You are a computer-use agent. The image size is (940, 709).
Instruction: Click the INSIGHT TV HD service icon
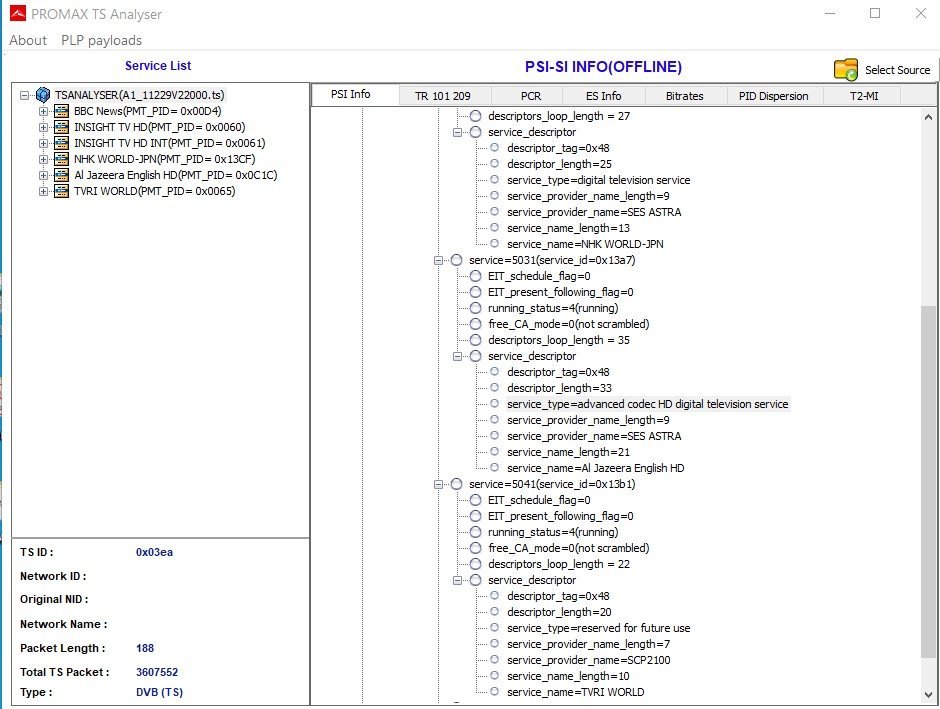pyautogui.click(x=61, y=127)
